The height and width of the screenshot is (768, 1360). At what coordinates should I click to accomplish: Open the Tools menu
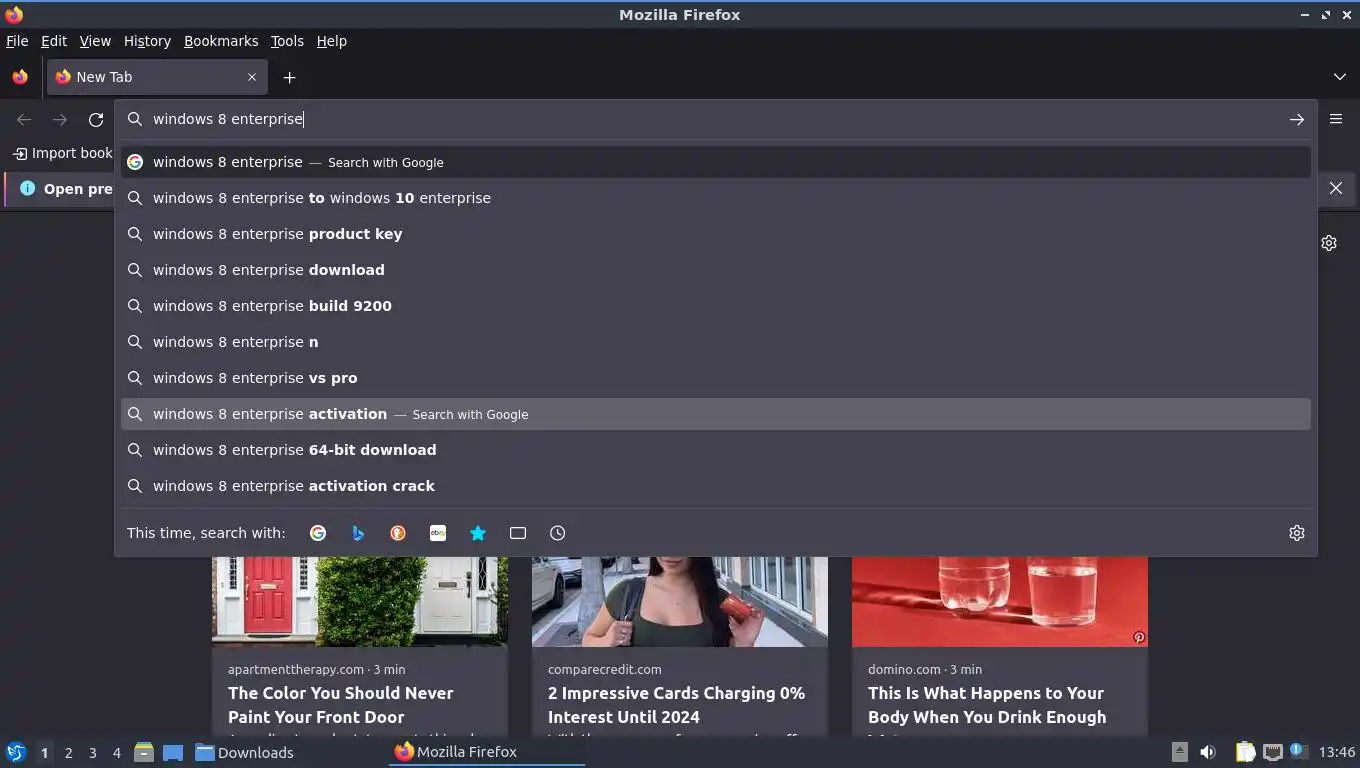pos(287,41)
